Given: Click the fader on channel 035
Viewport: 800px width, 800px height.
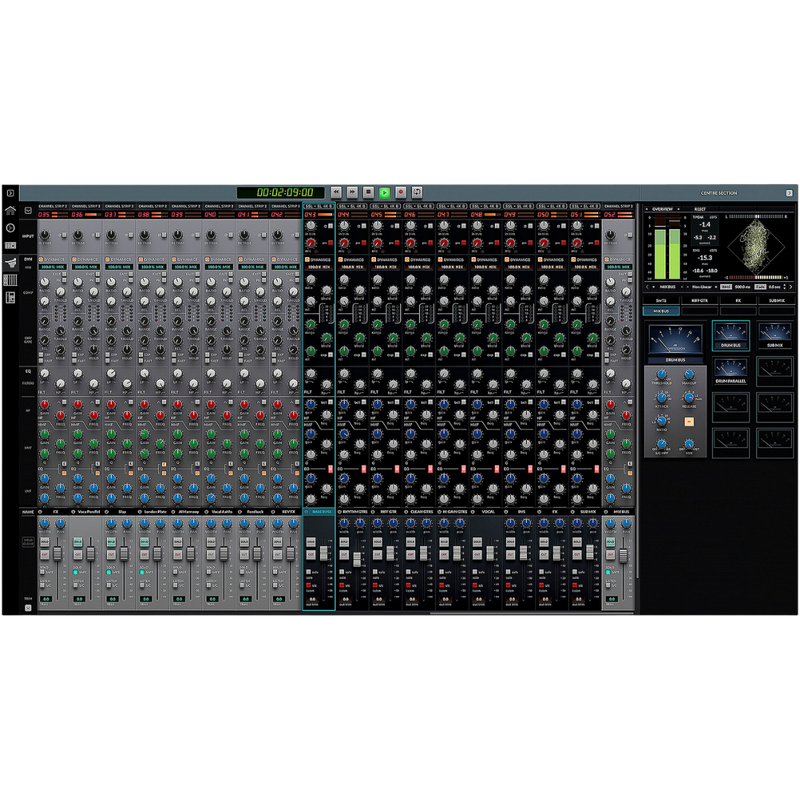Looking at the screenshot, I should [59, 555].
